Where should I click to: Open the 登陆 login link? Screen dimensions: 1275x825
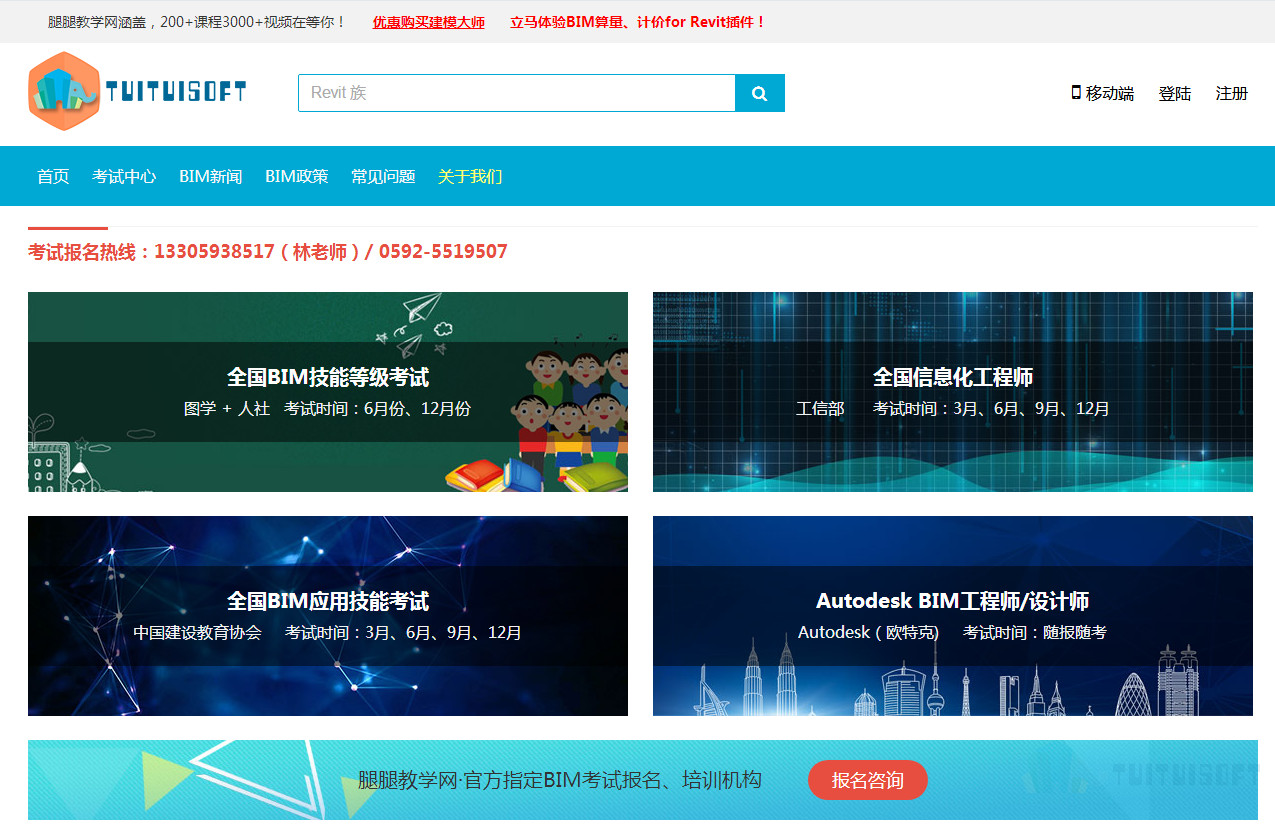click(1175, 93)
